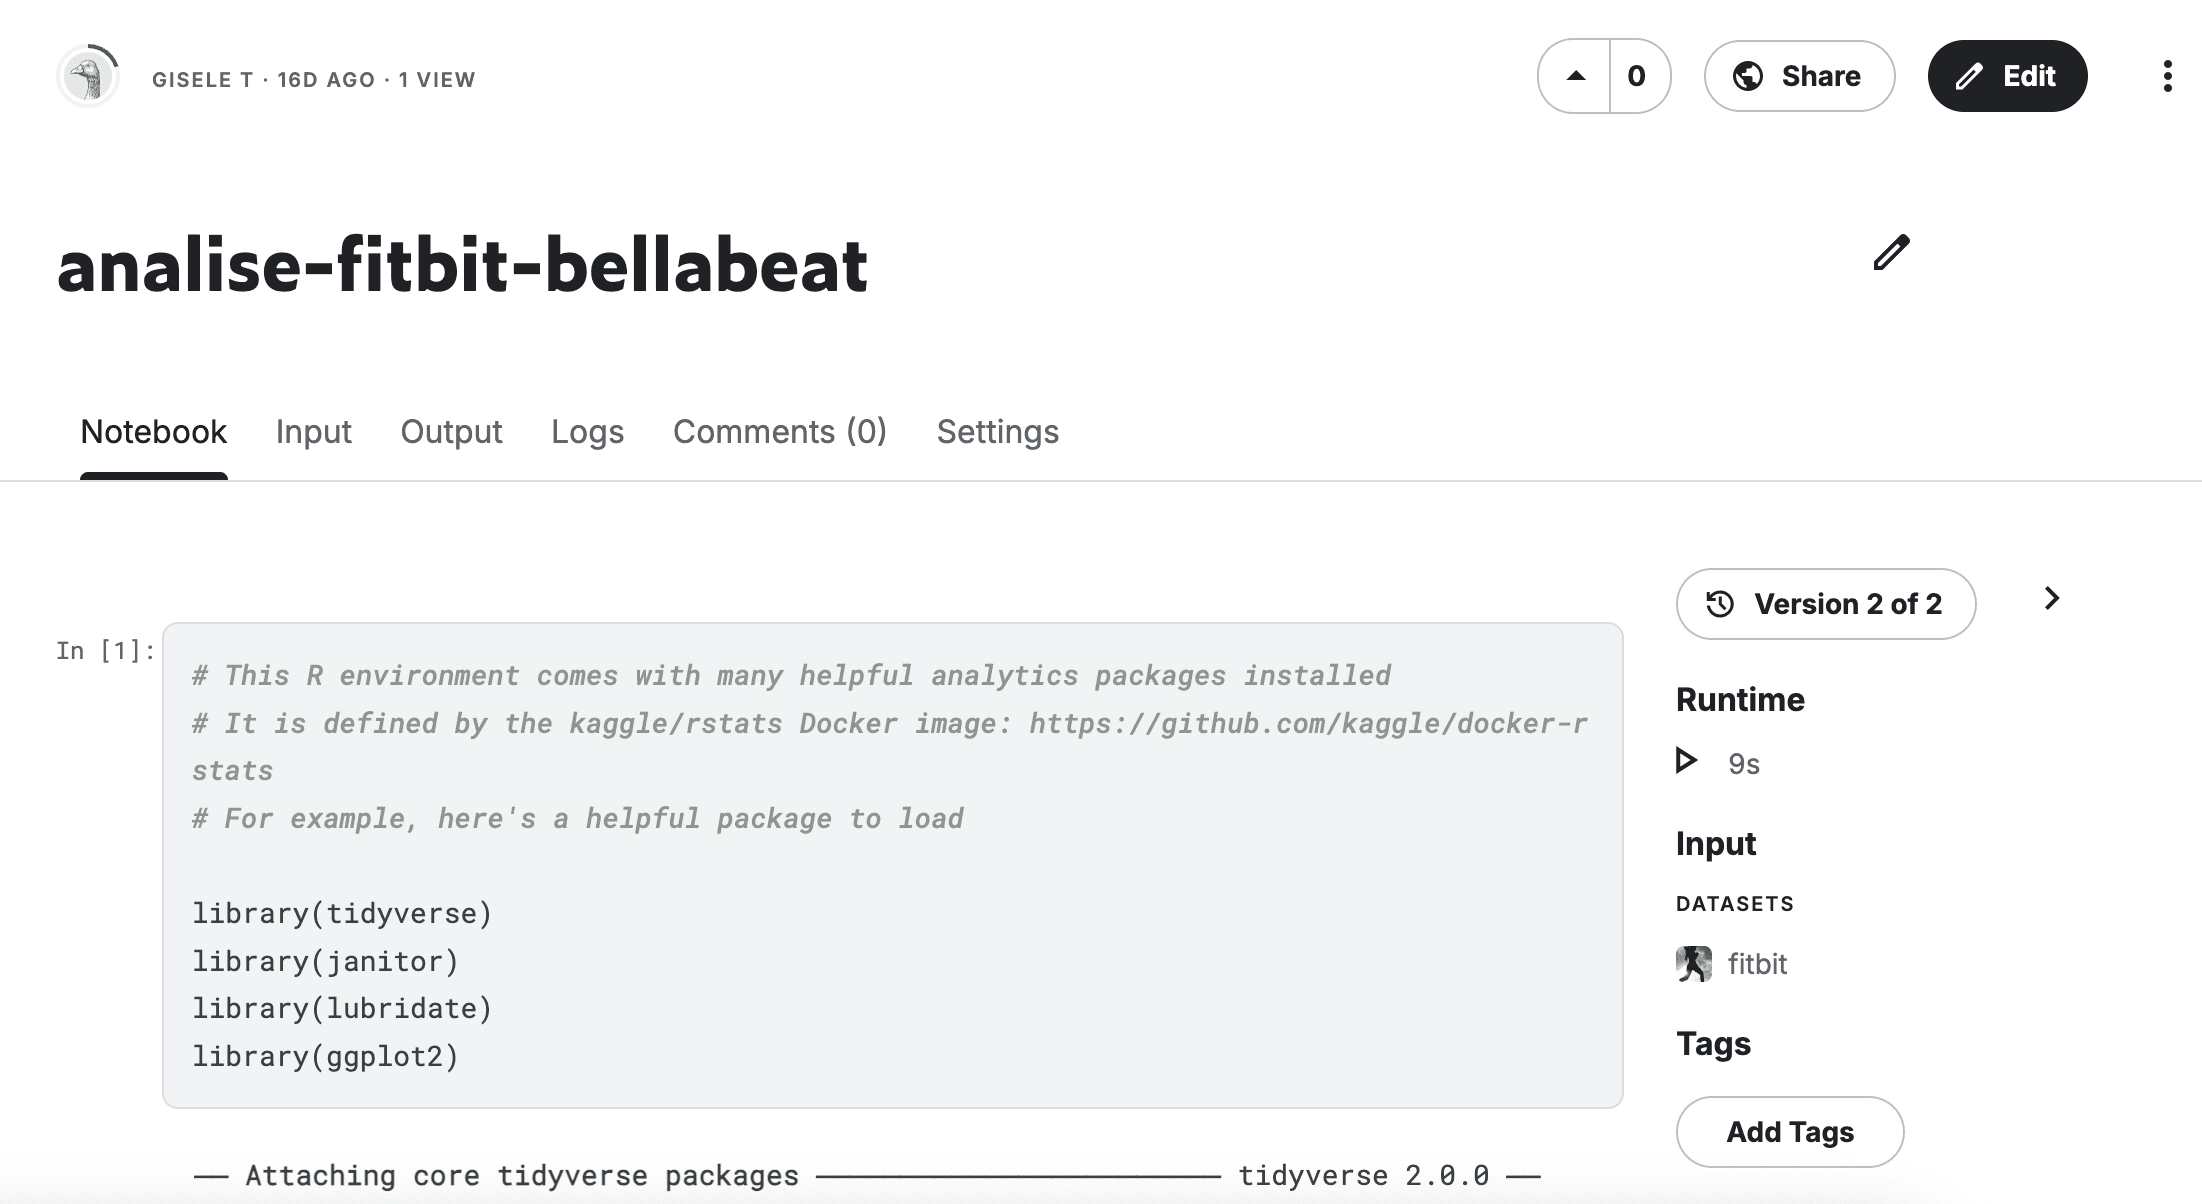Open the fitbit dataset link

click(x=1757, y=964)
